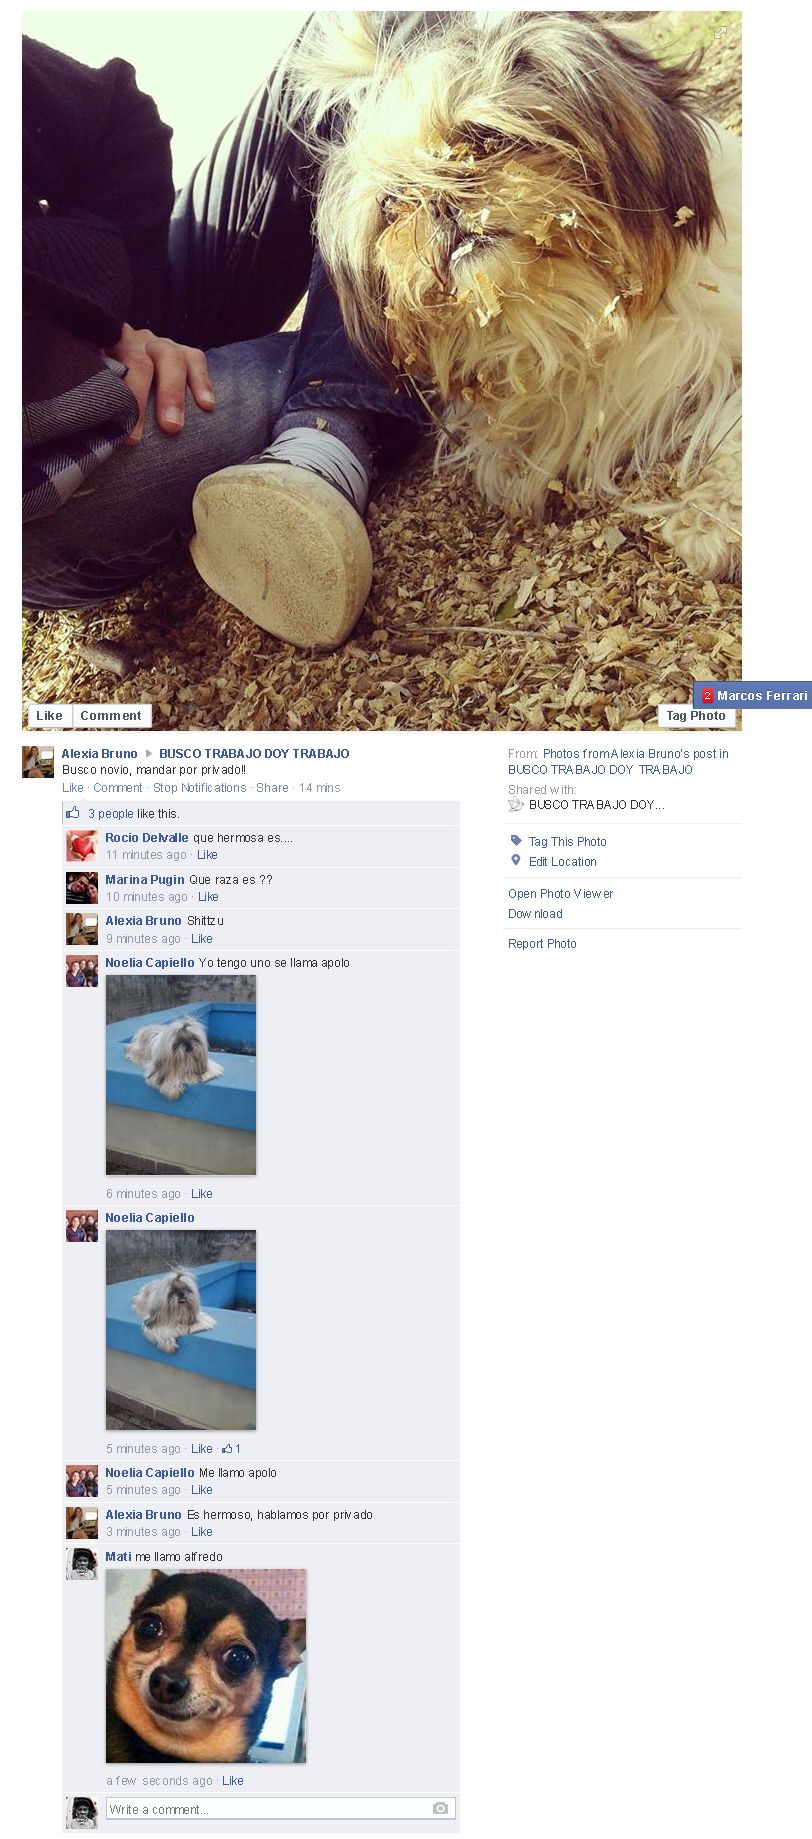Image resolution: width=812 pixels, height=1839 pixels.
Task: Open Mati's profile avatar next to alfredo comment
Action: tap(82, 1564)
